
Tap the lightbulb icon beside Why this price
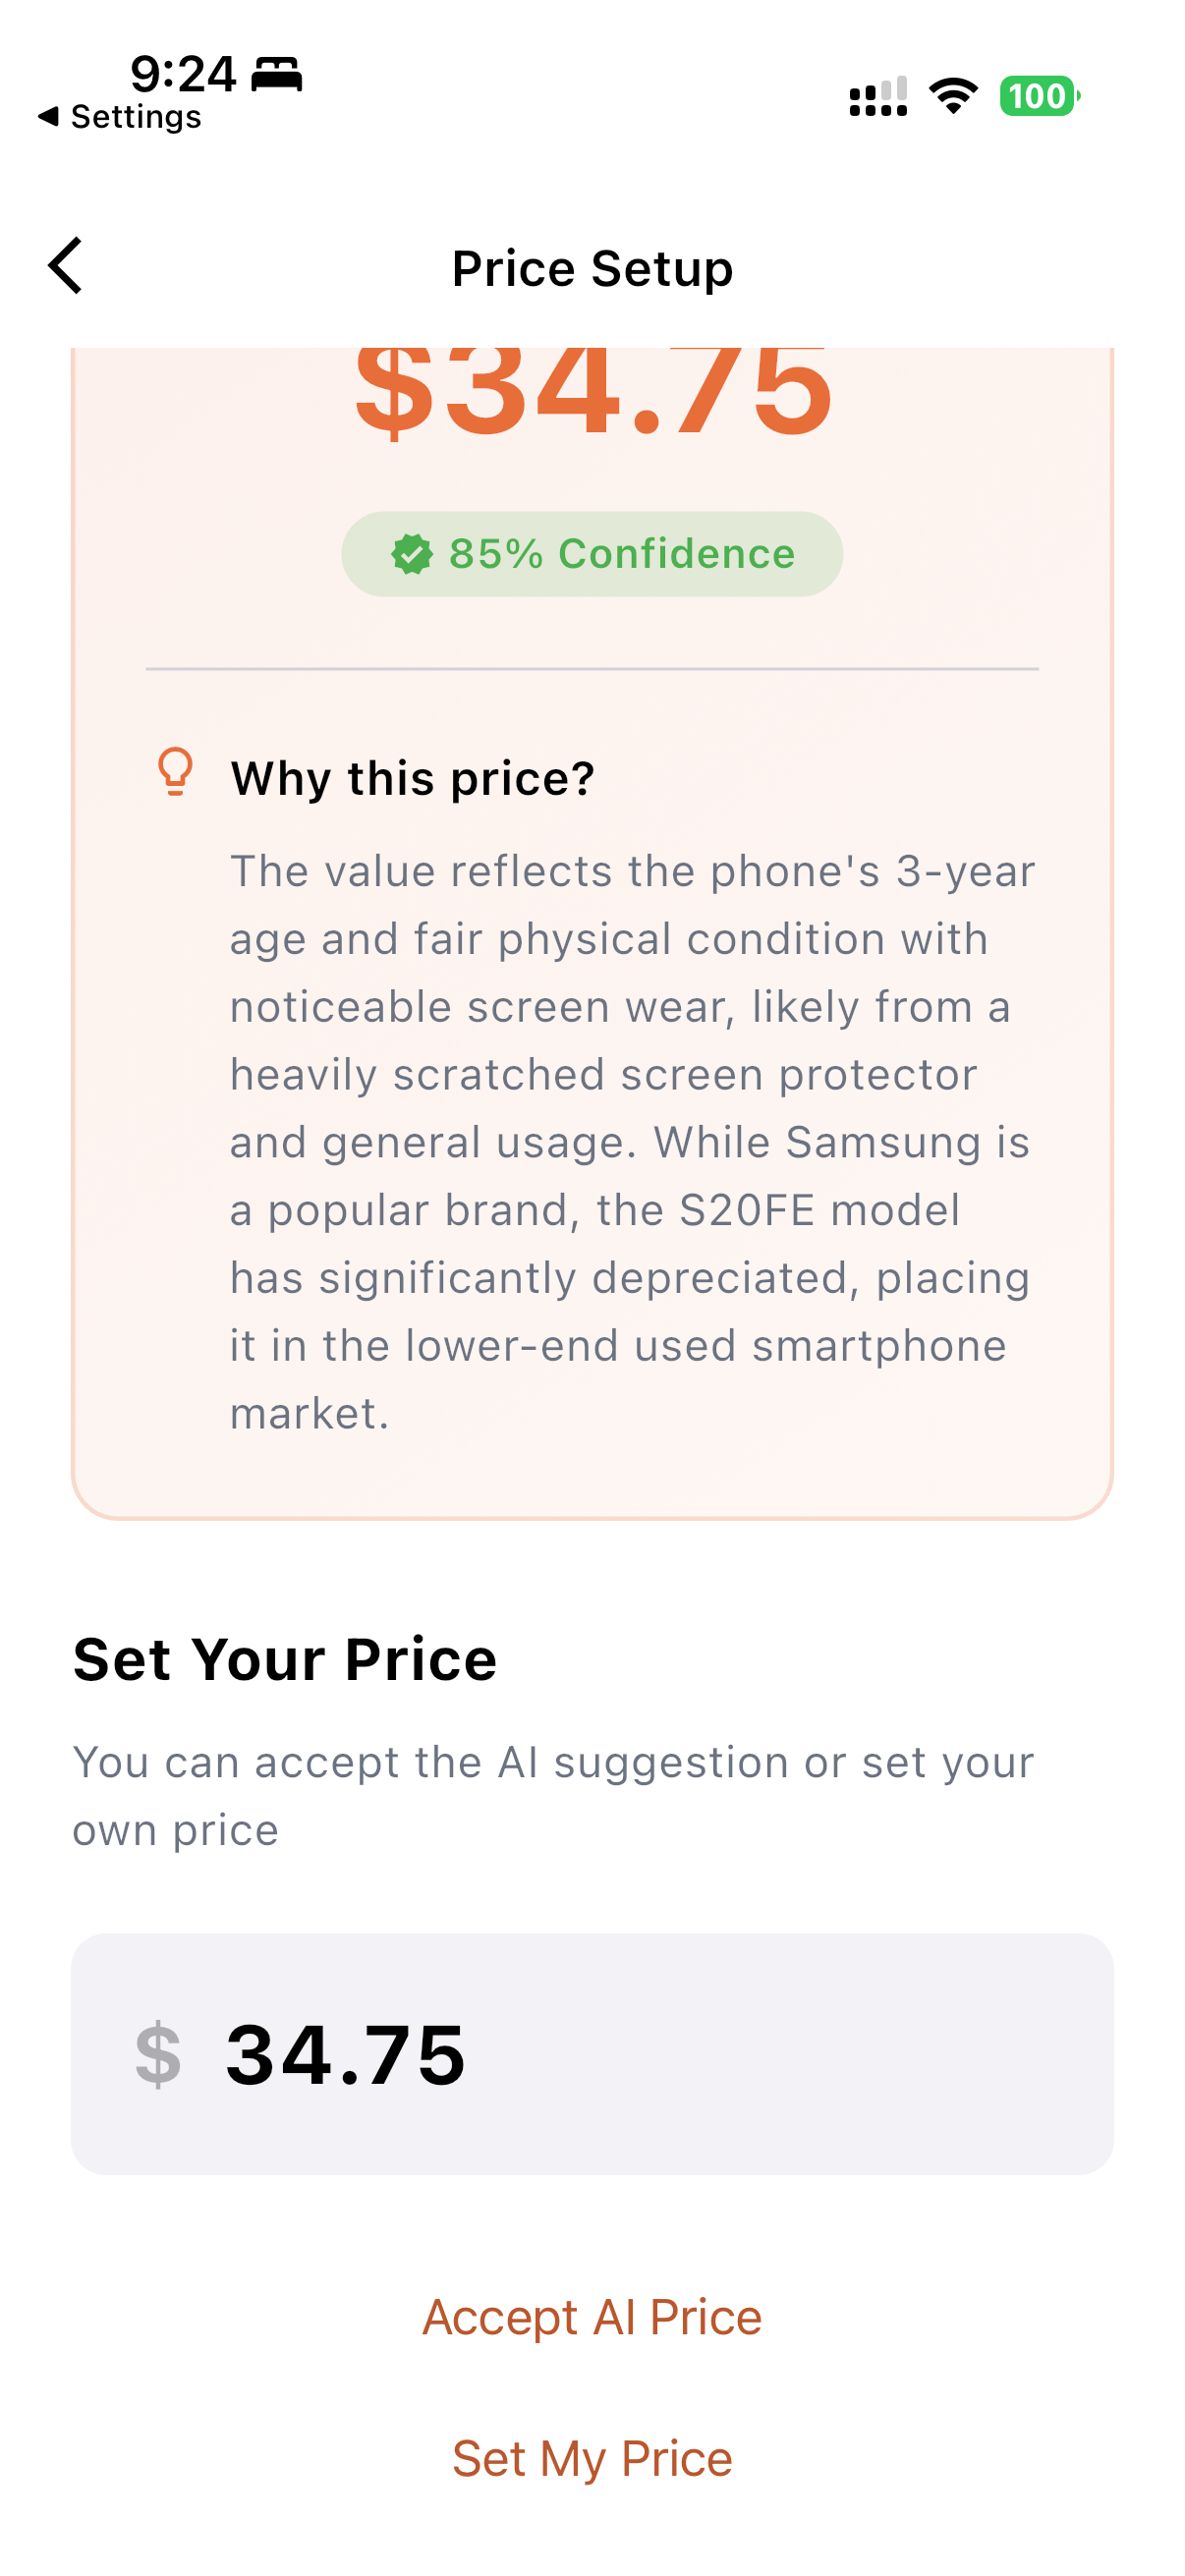175,772
